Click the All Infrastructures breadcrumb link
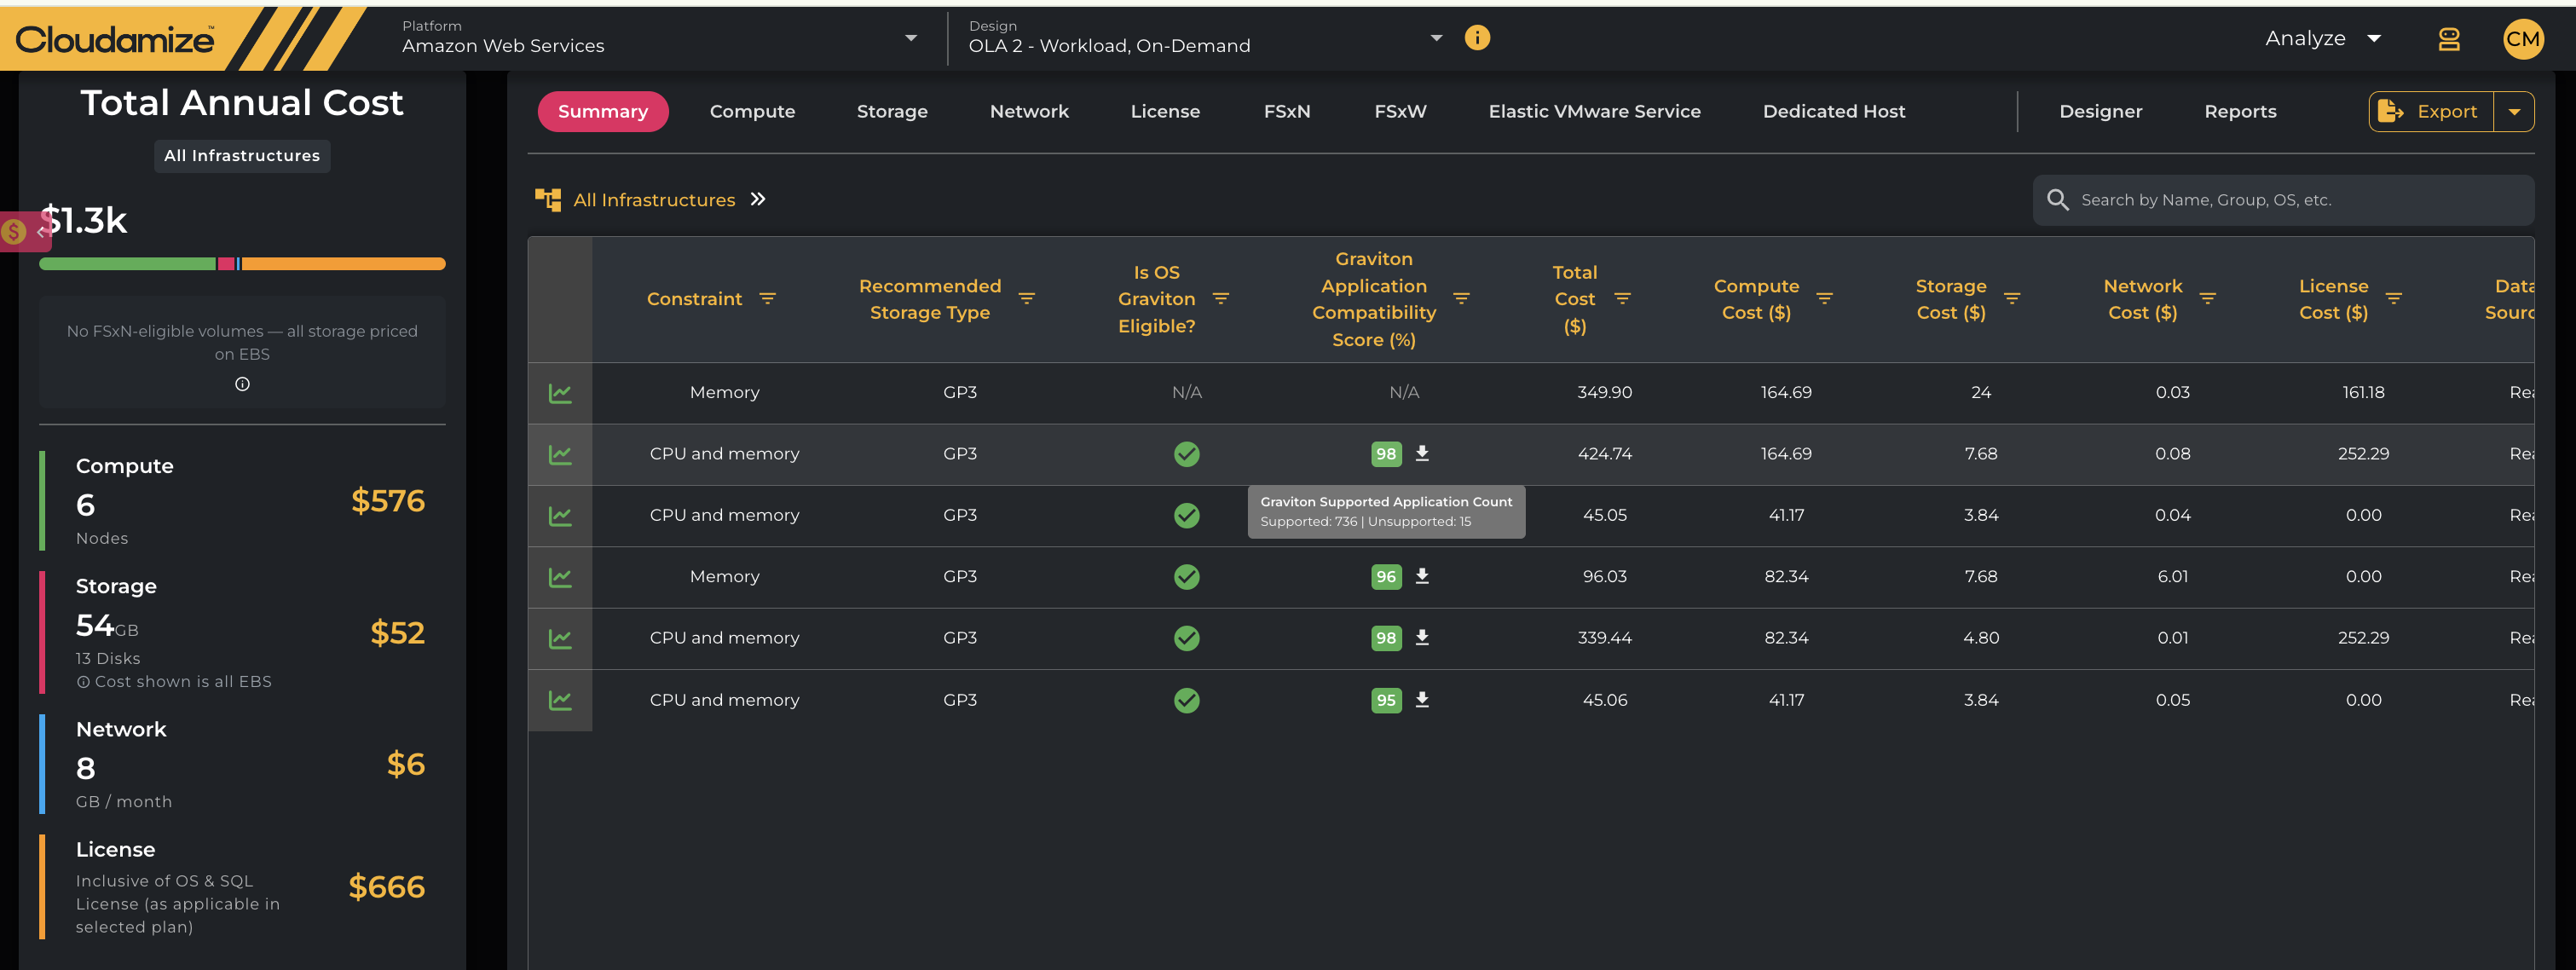2576x970 pixels. [x=654, y=200]
